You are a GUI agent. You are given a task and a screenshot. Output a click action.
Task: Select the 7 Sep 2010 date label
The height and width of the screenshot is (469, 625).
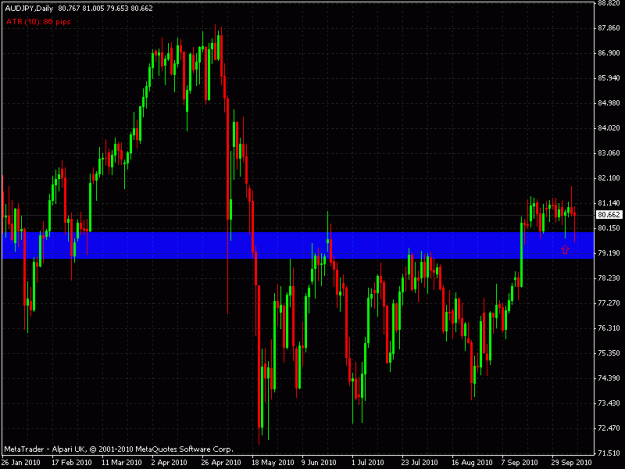pyautogui.click(x=520, y=463)
